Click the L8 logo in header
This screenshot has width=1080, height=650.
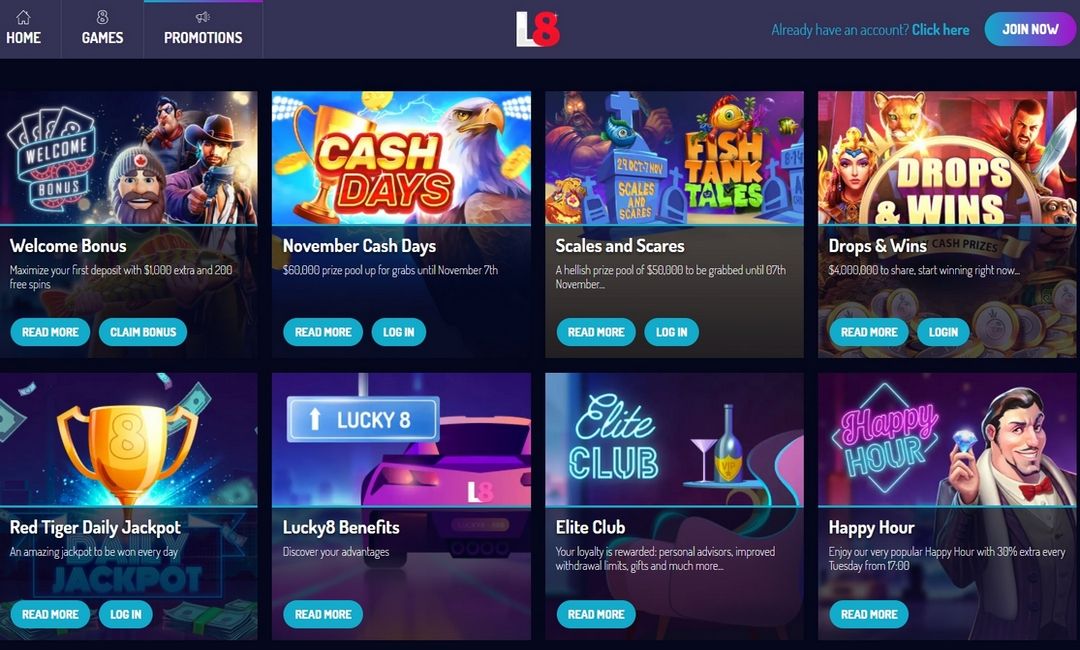pos(538,30)
